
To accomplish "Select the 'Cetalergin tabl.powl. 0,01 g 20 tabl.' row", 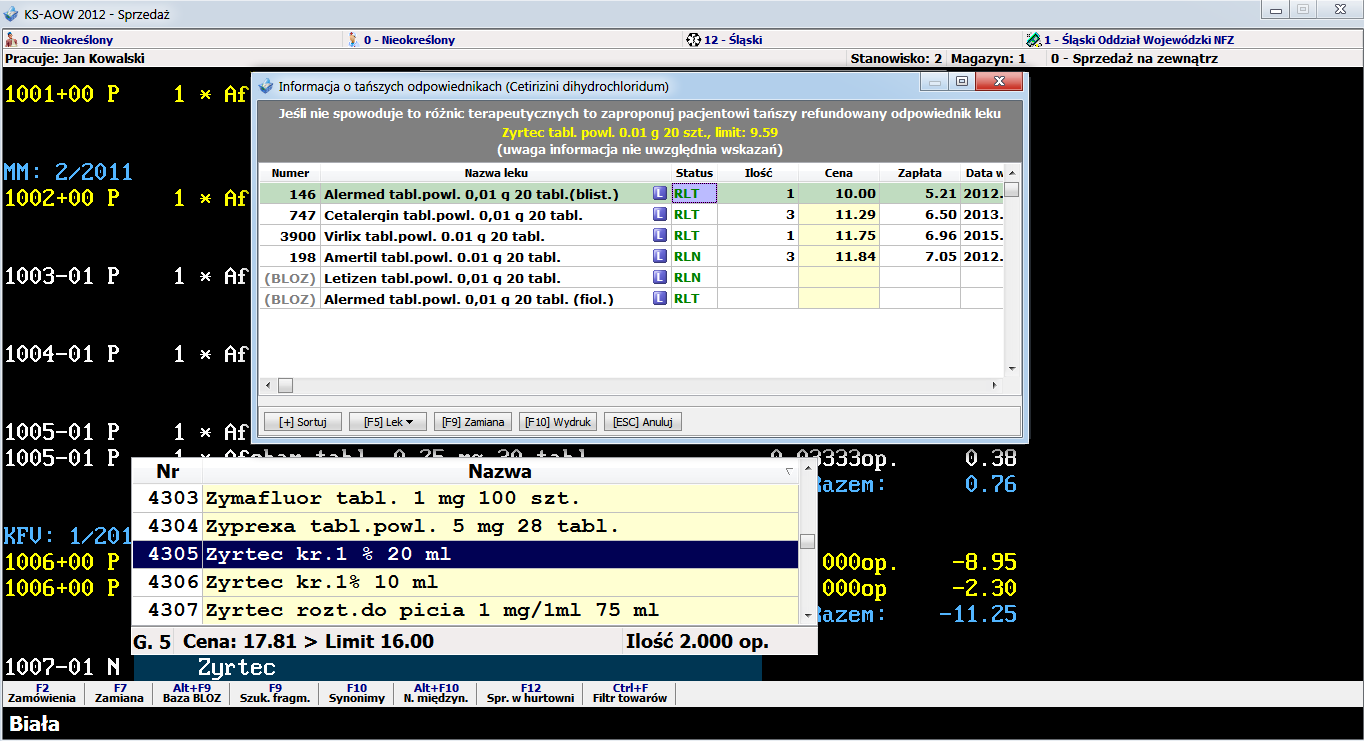I will 631,214.
